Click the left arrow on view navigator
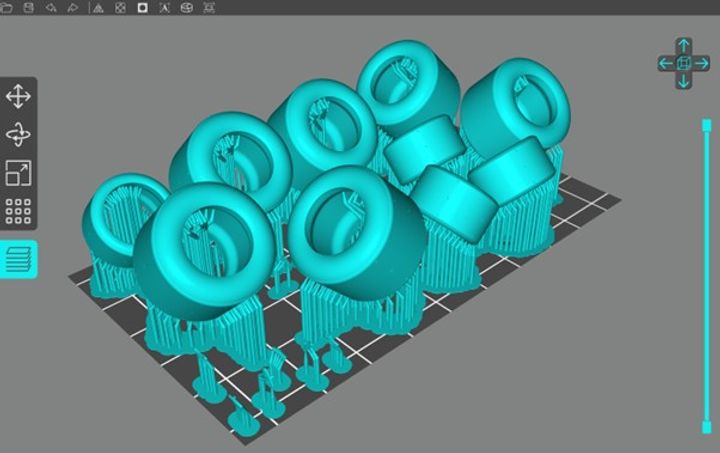720x453 pixels. click(665, 63)
